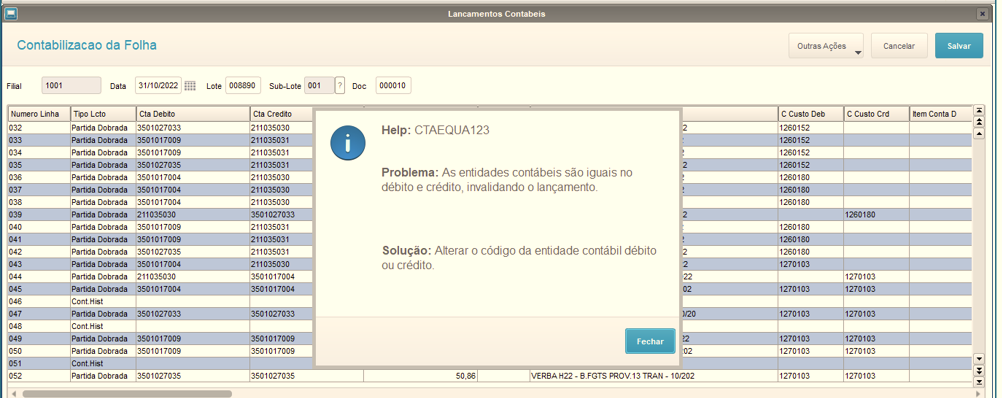This screenshot has height=398, width=1002.
Task: Click the Tipo Lcto column header
Action: point(102,114)
